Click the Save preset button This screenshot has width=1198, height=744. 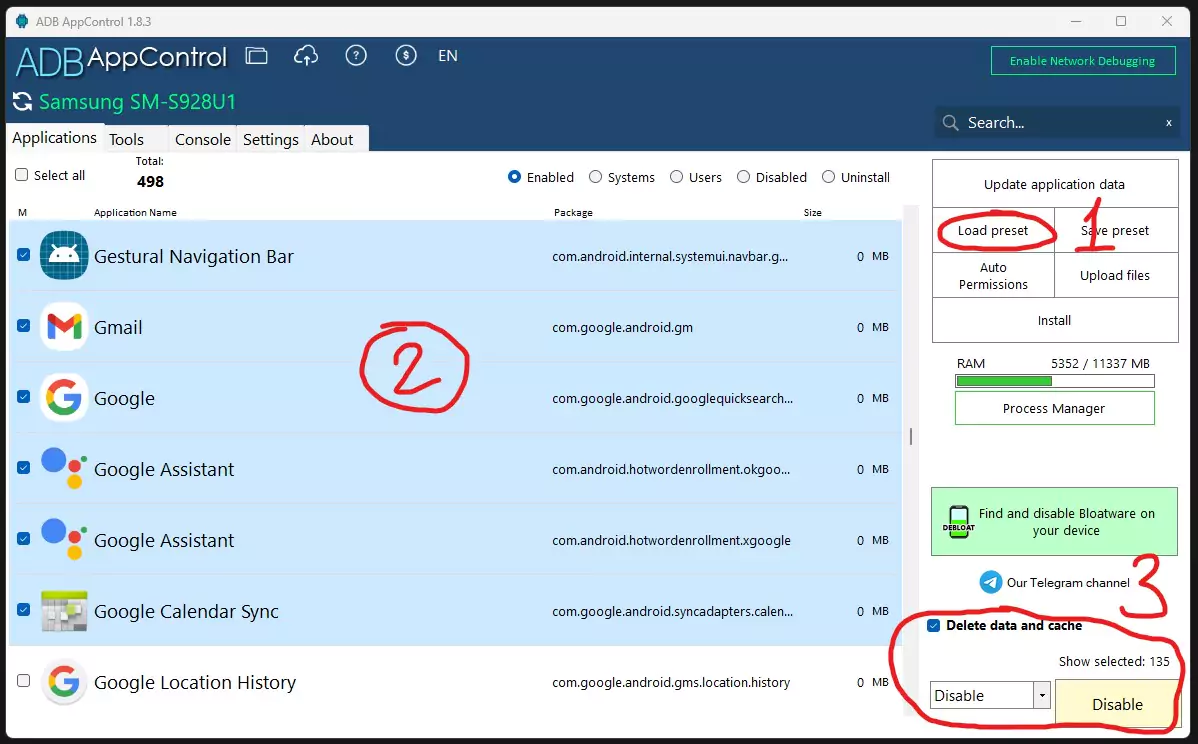pos(1115,230)
